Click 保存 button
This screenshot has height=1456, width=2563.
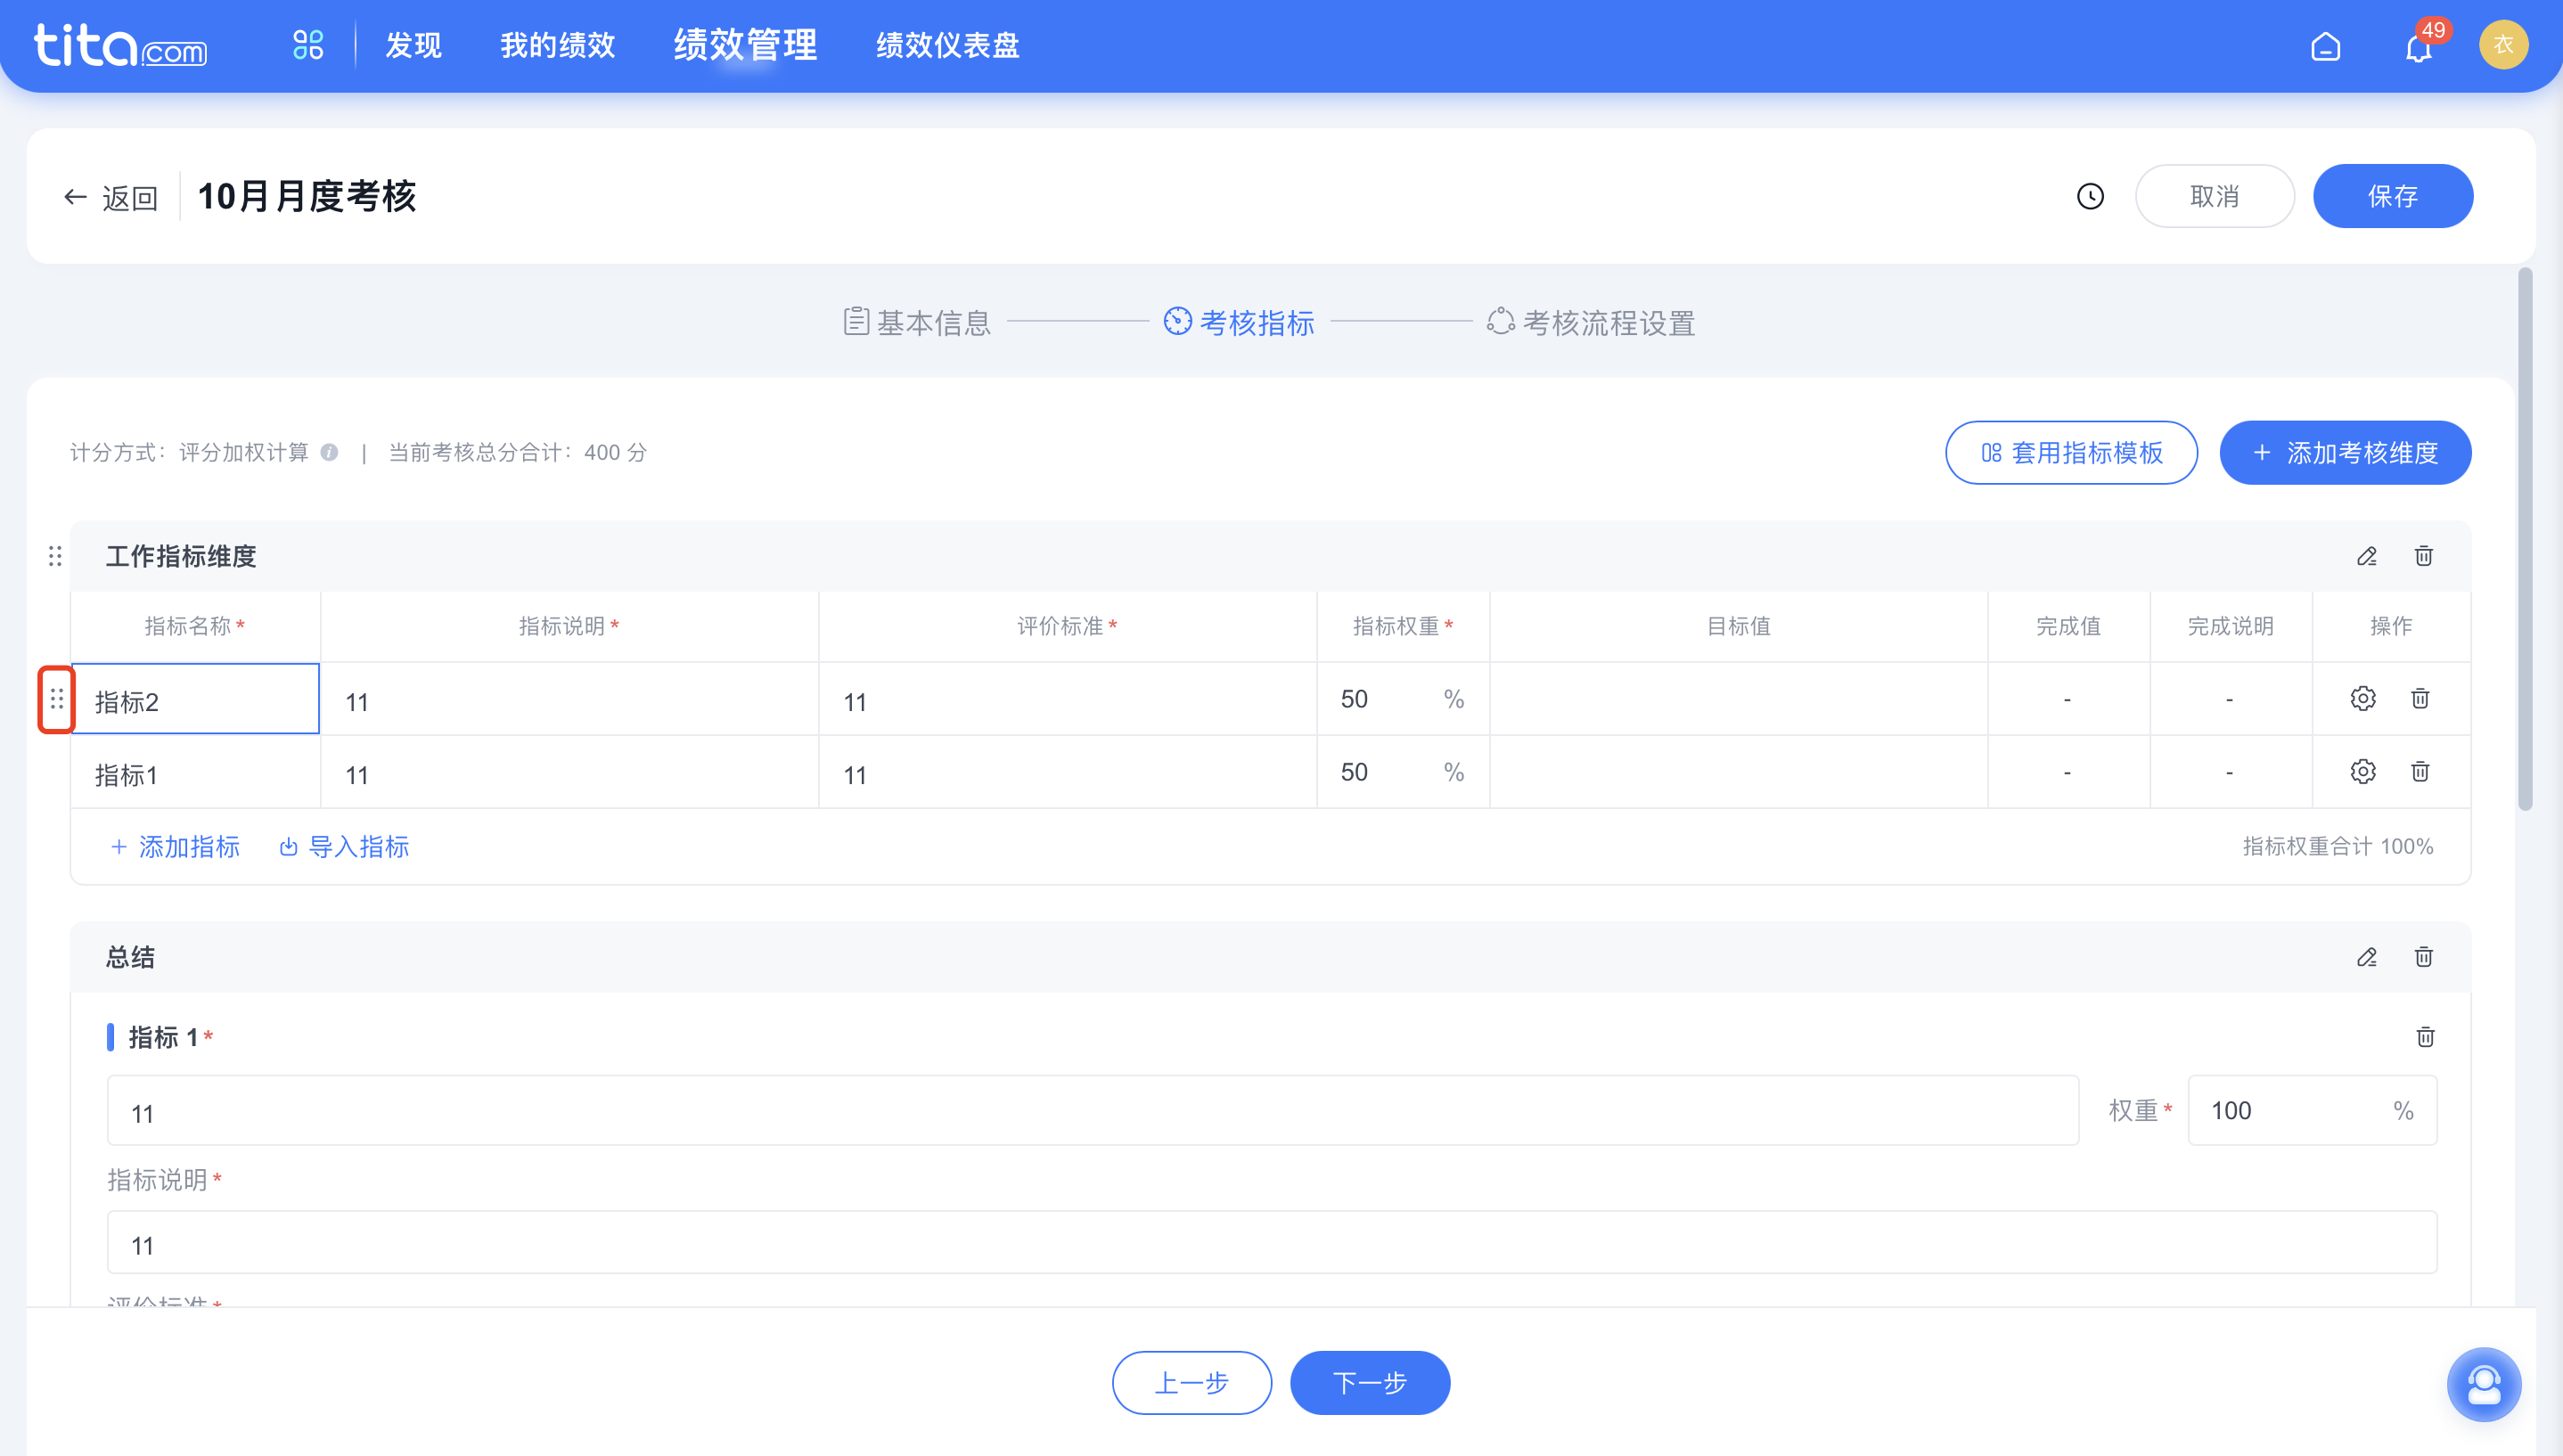(x=2392, y=196)
